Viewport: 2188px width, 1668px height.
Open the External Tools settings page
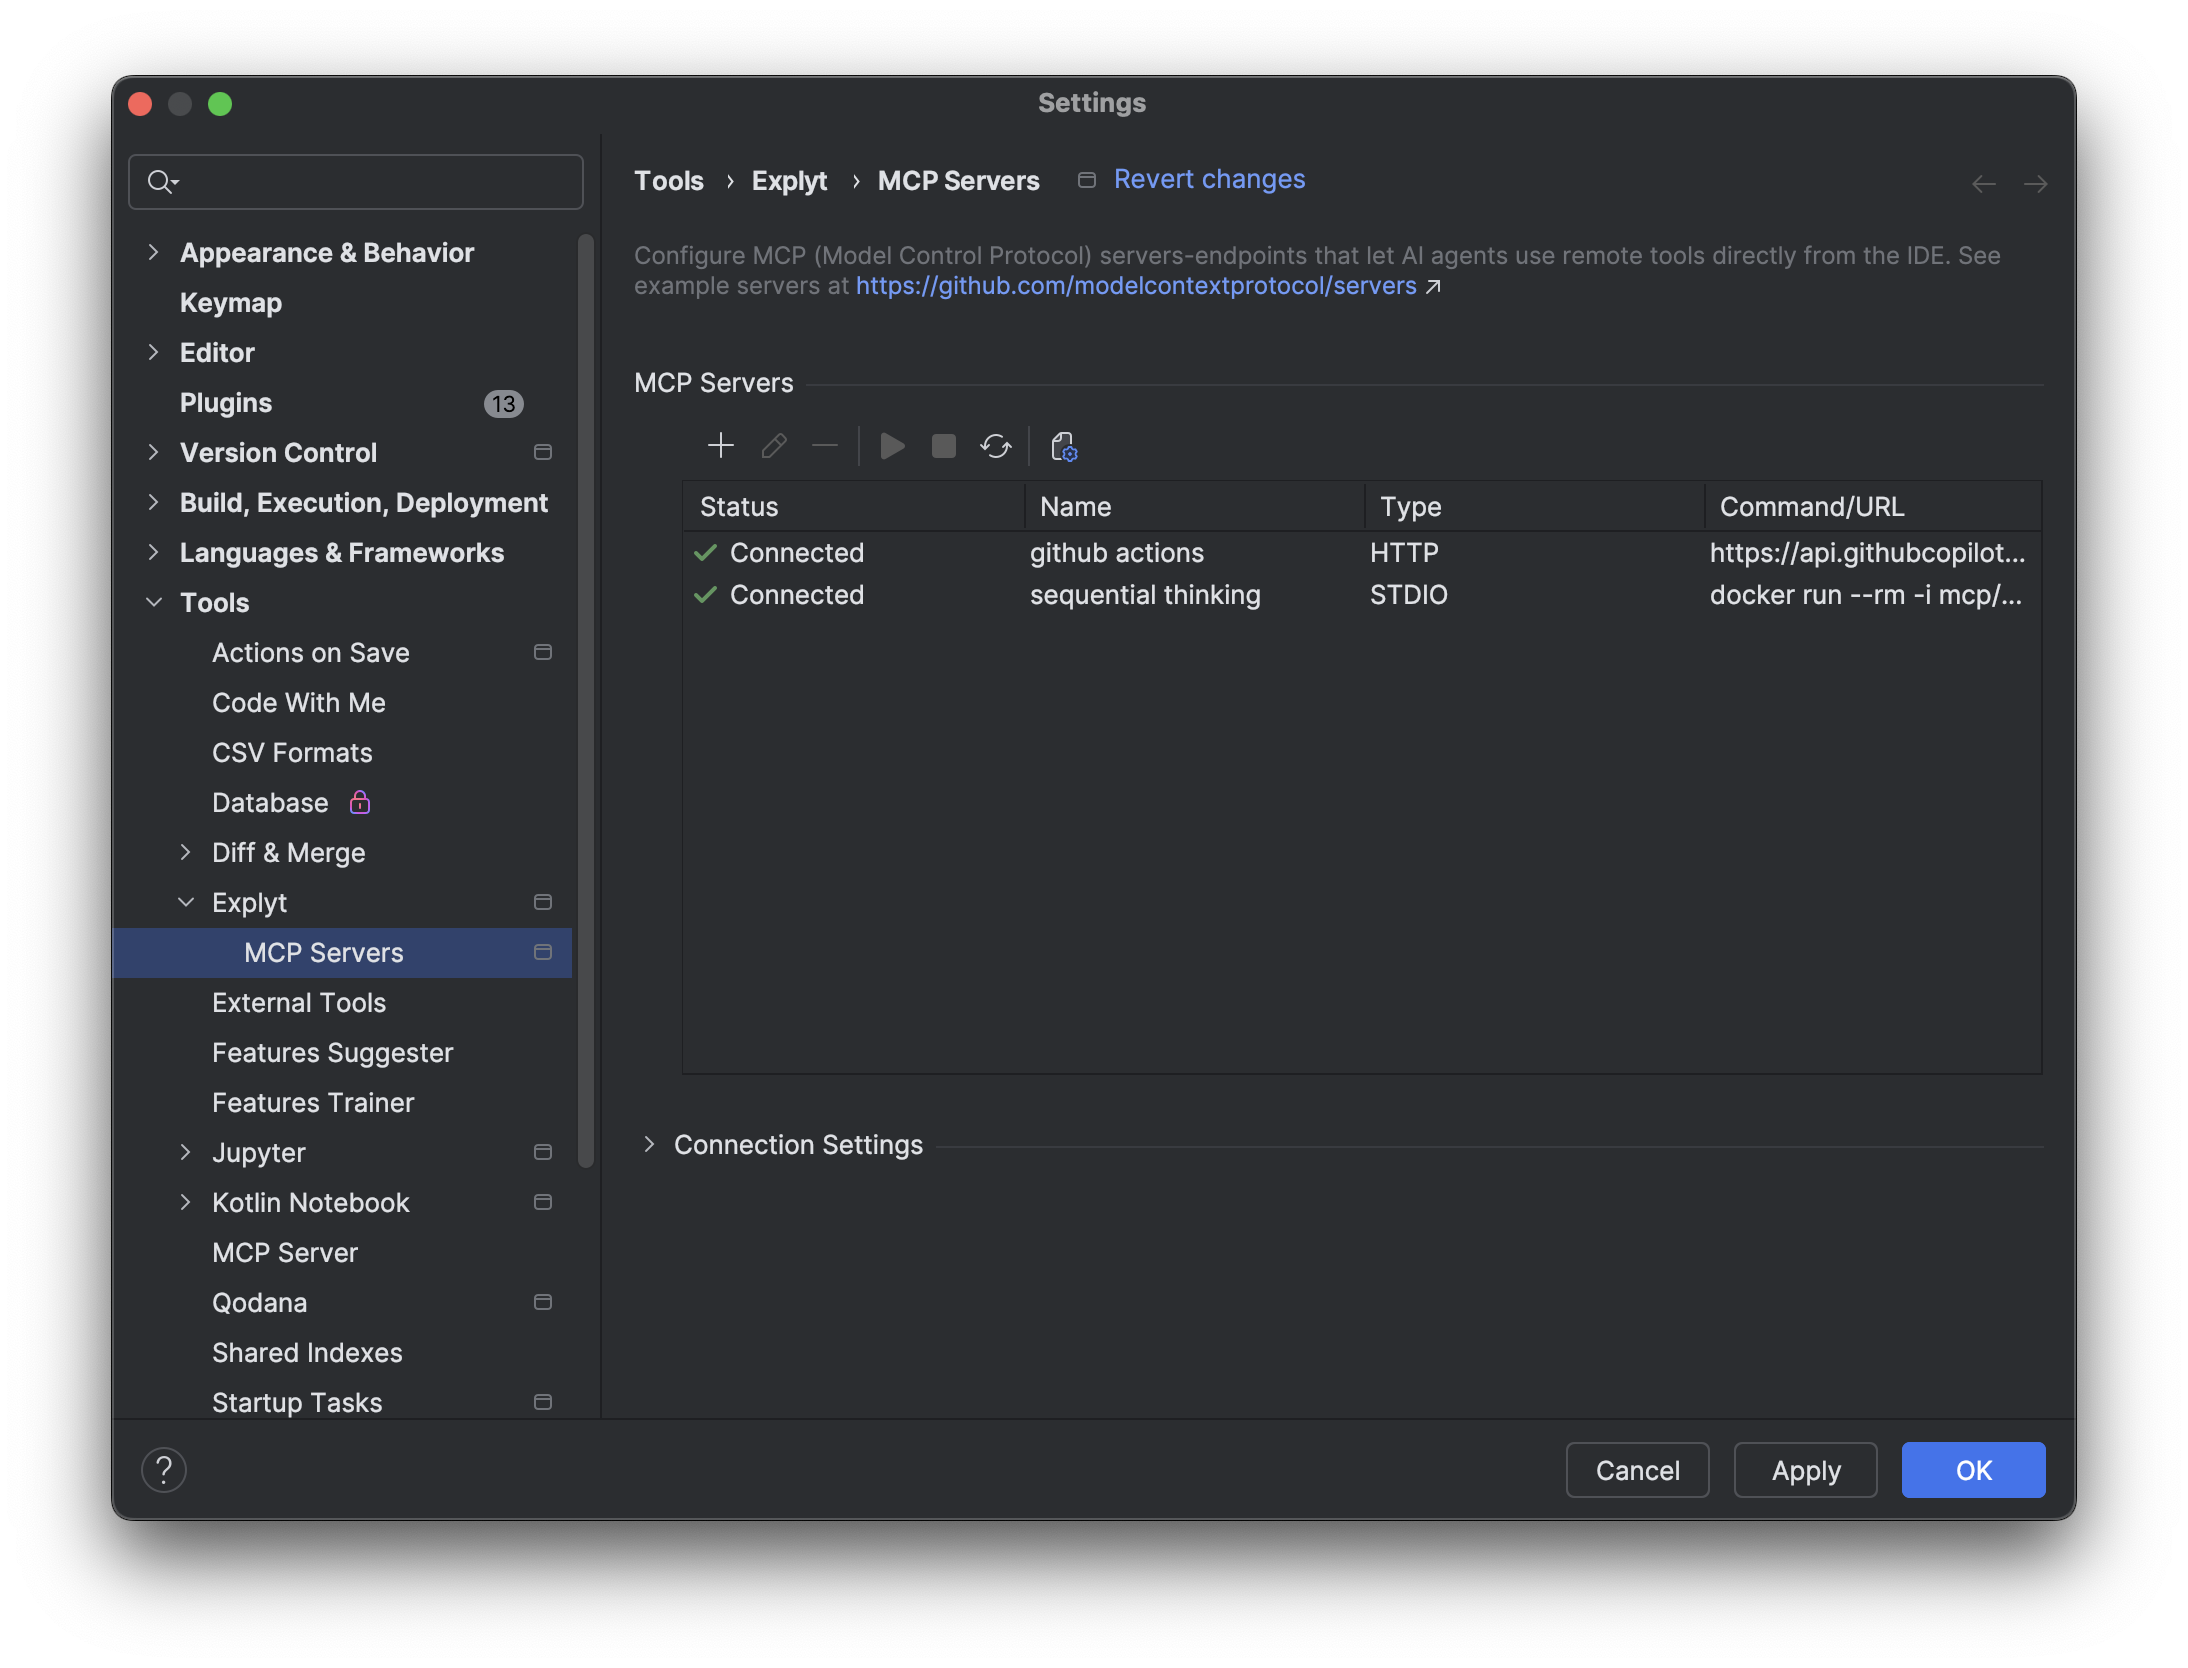tap(298, 1002)
